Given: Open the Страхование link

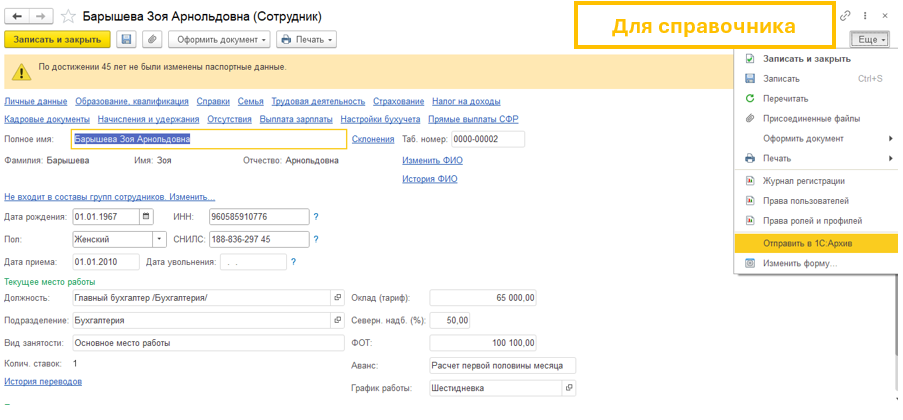Looking at the screenshot, I should click(x=399, y=101).
